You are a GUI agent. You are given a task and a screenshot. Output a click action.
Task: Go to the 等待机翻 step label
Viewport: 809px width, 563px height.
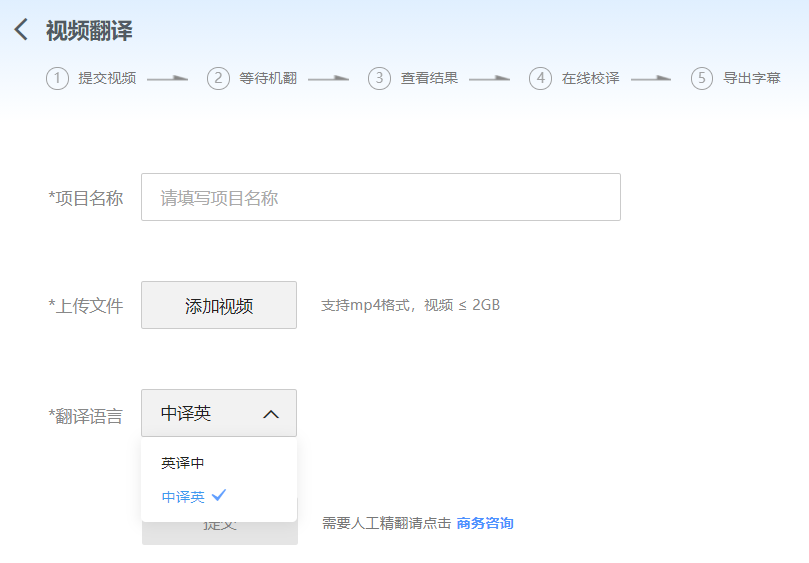click(x=268, y=78)
